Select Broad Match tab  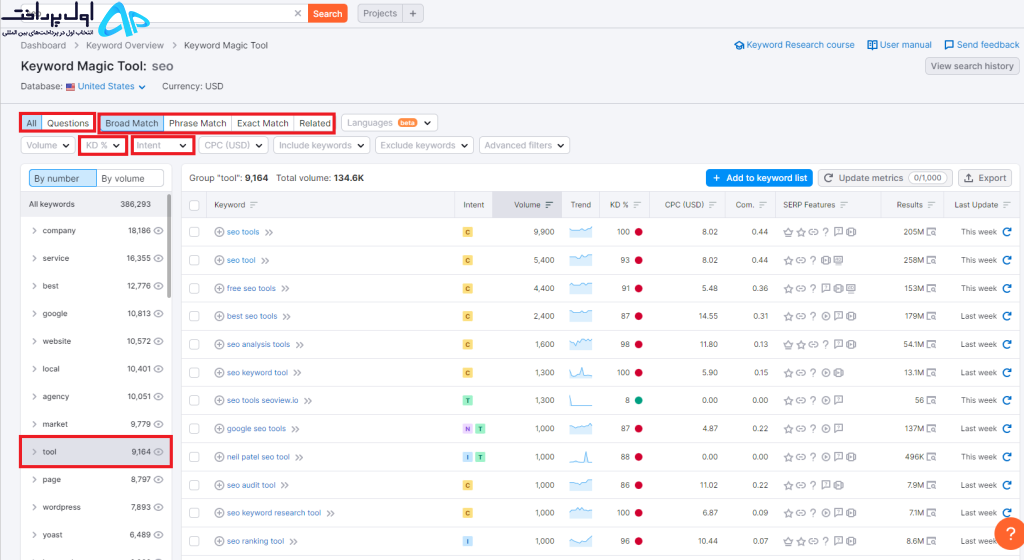pyautogui.click(x=131, y=123)
